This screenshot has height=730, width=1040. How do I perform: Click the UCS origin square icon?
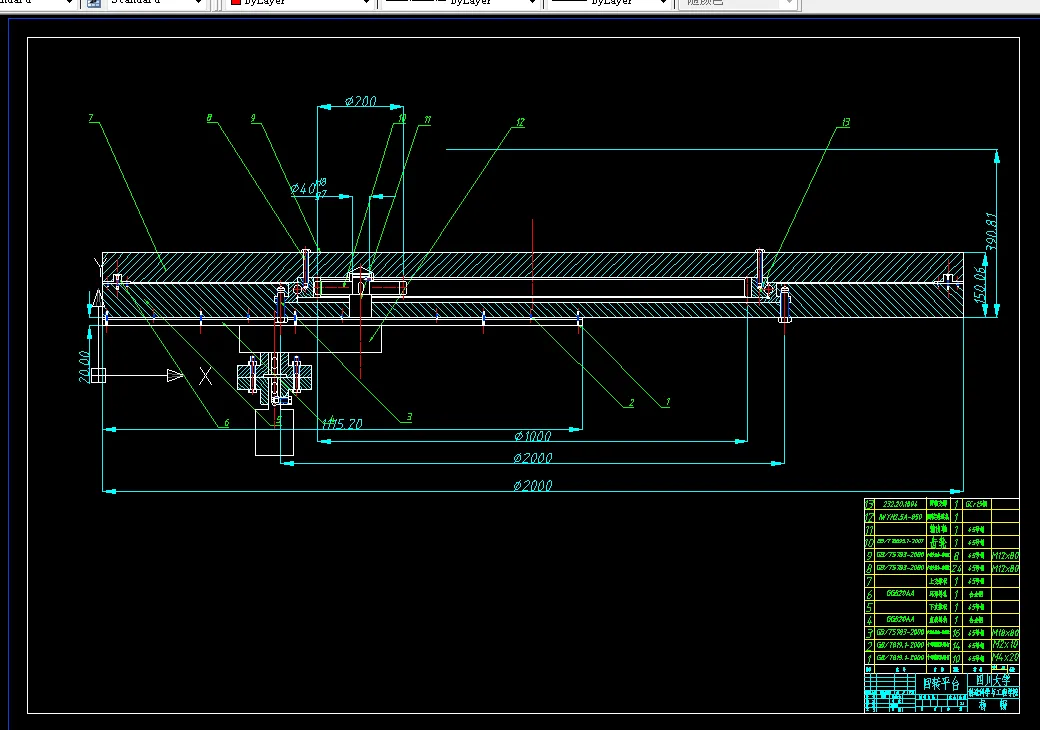pyautogui.click(x=98, y=375)
